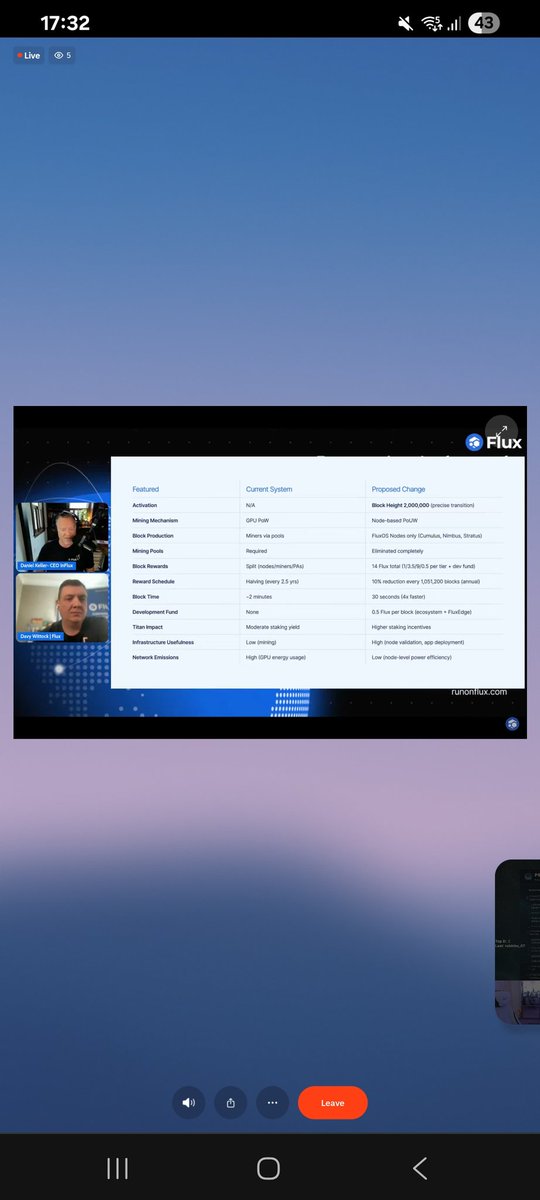Click 'High (GPU energy usage)' cell
Screen dimensions: 540x1200
pos(276,657)
